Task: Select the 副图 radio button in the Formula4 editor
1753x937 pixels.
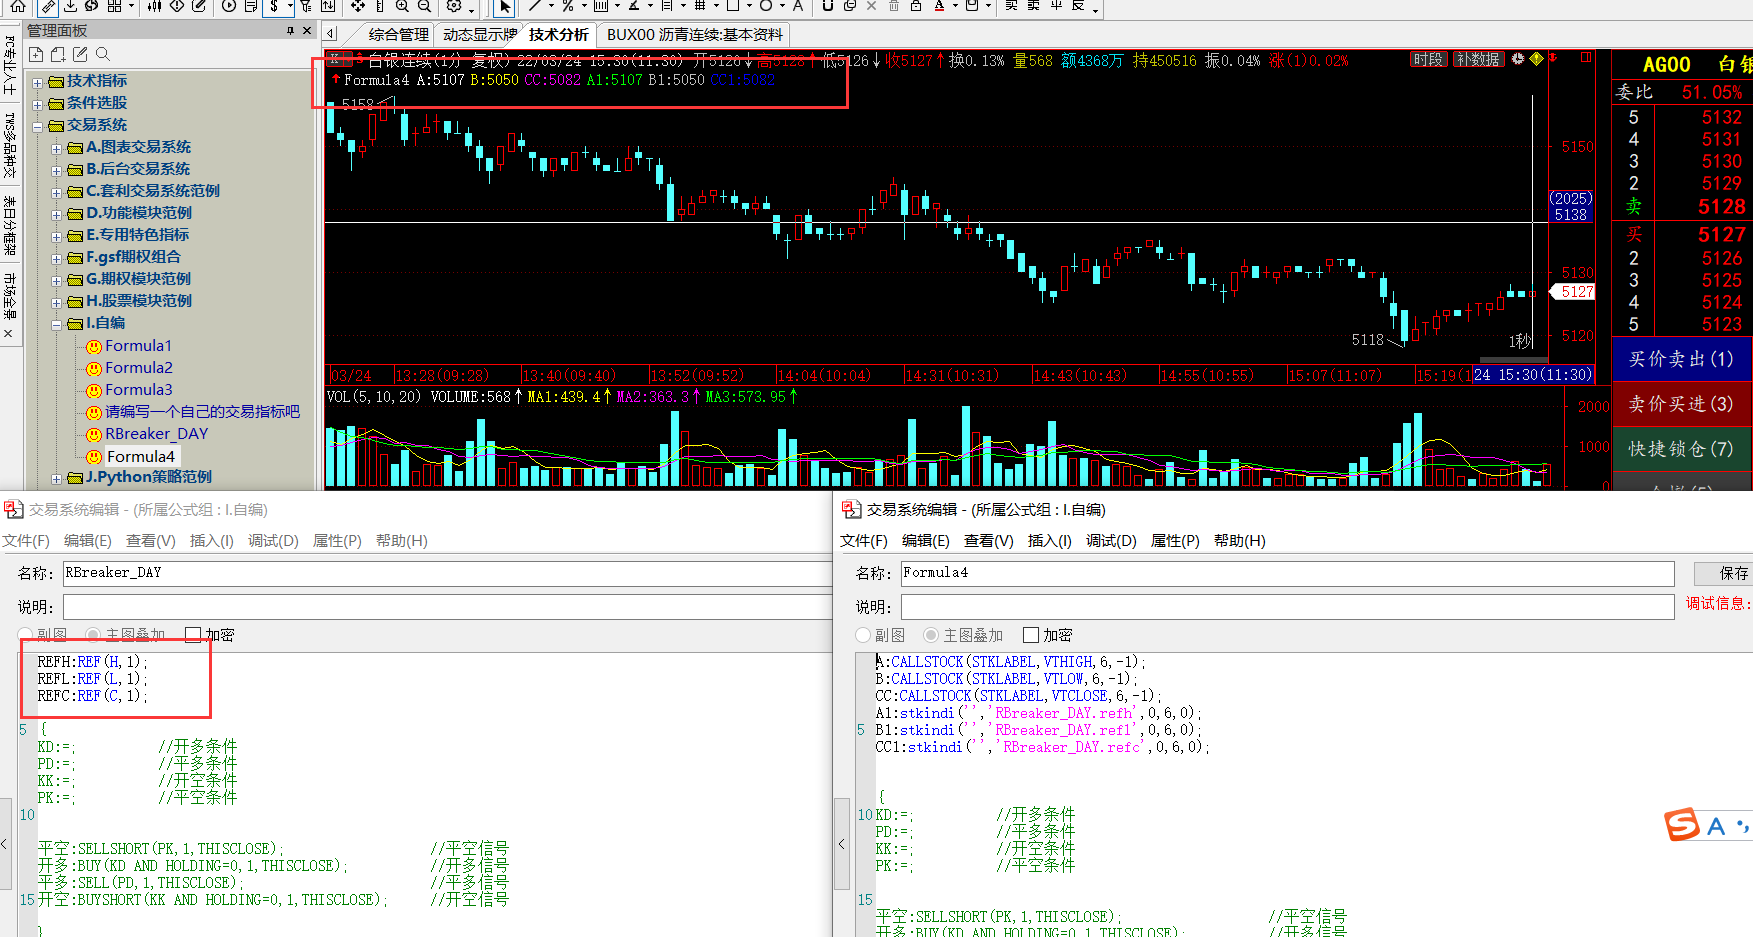Action: (863, 635)
